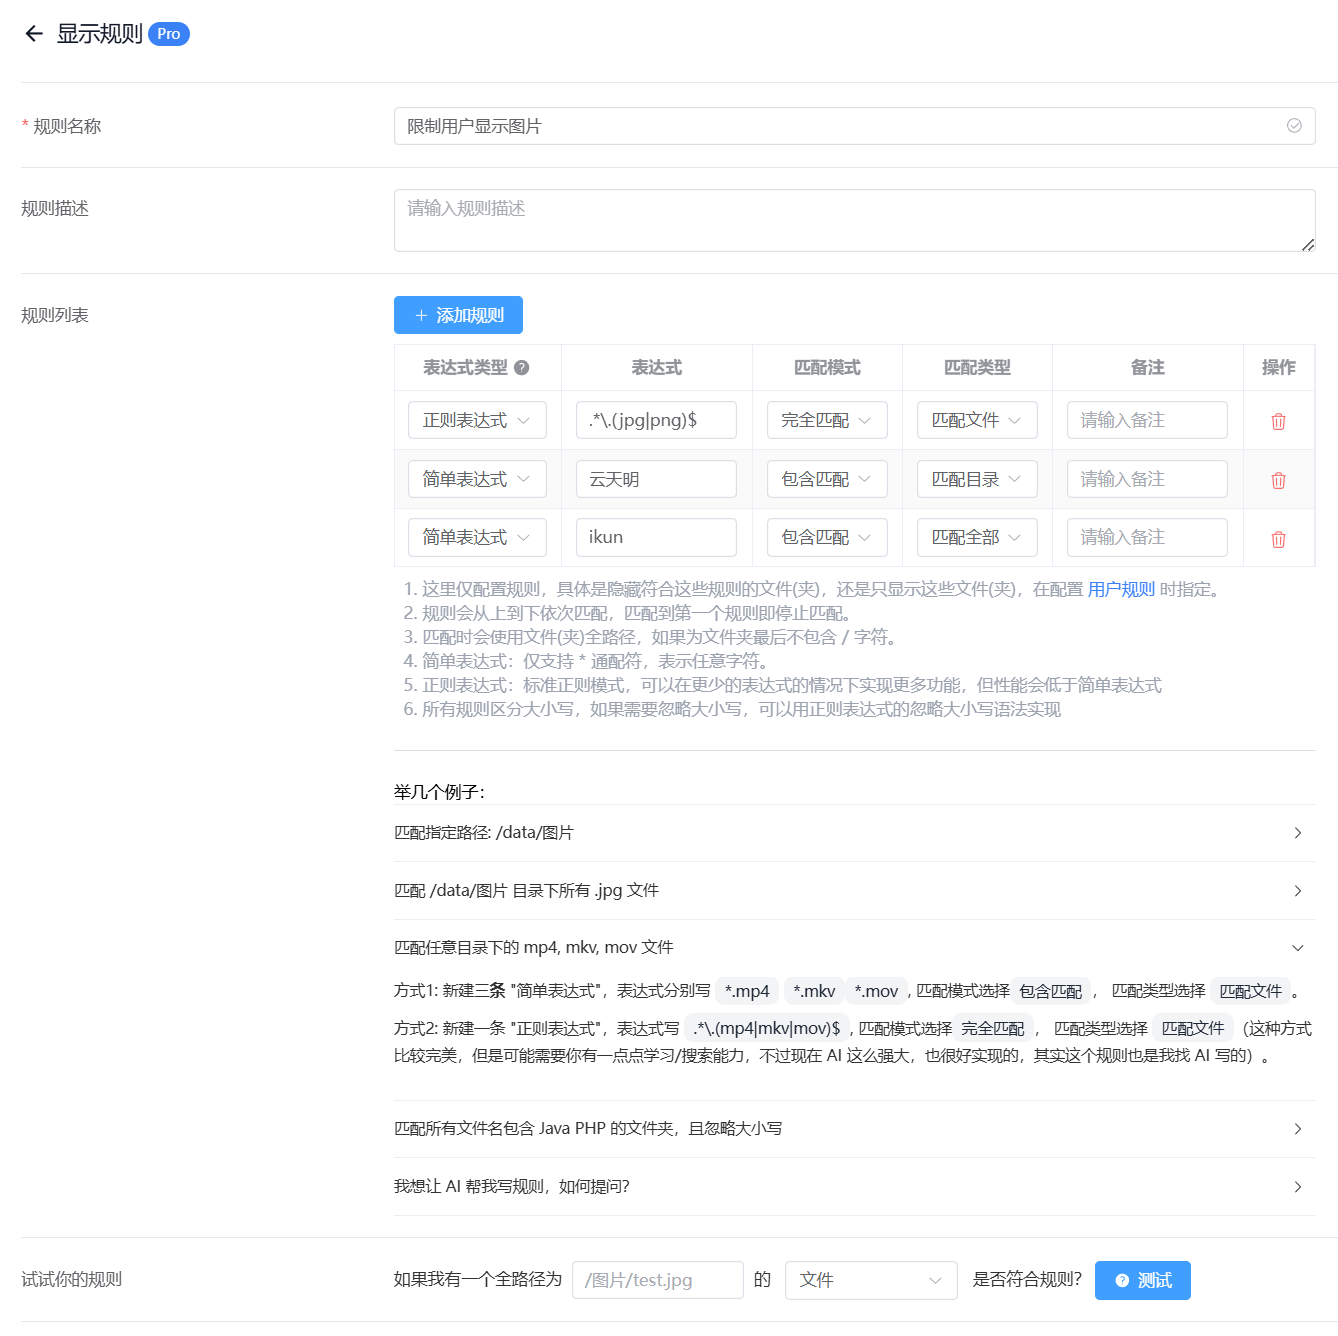The image size is (1338, 1336).
Task: Click the 匹配模式 column header
Action: tap(827, 368)
